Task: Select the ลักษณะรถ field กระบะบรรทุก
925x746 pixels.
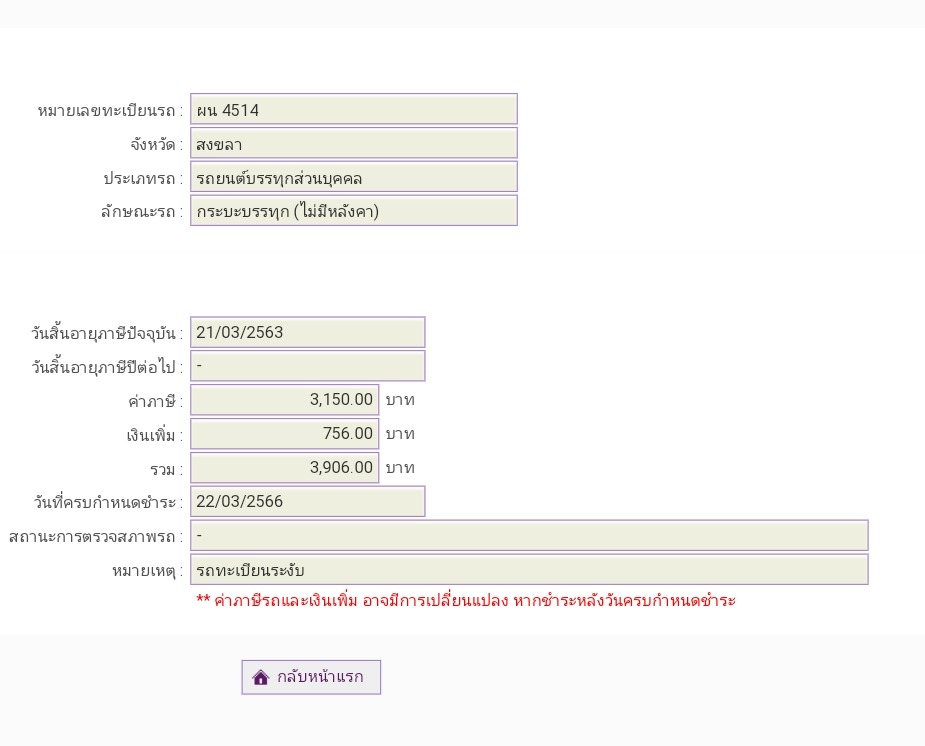Action: coord(354,211)
